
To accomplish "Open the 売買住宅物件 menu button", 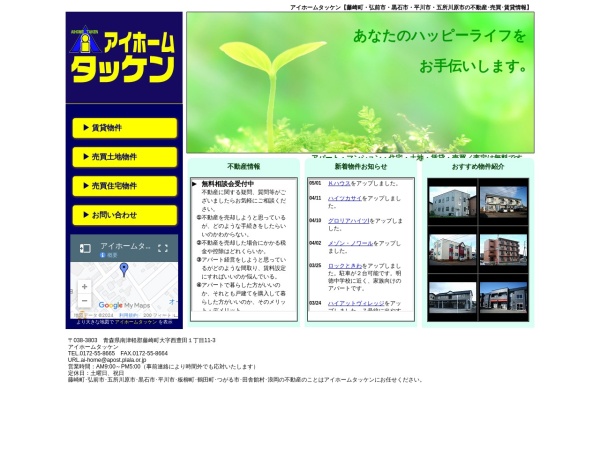I will tap(125, 186).
